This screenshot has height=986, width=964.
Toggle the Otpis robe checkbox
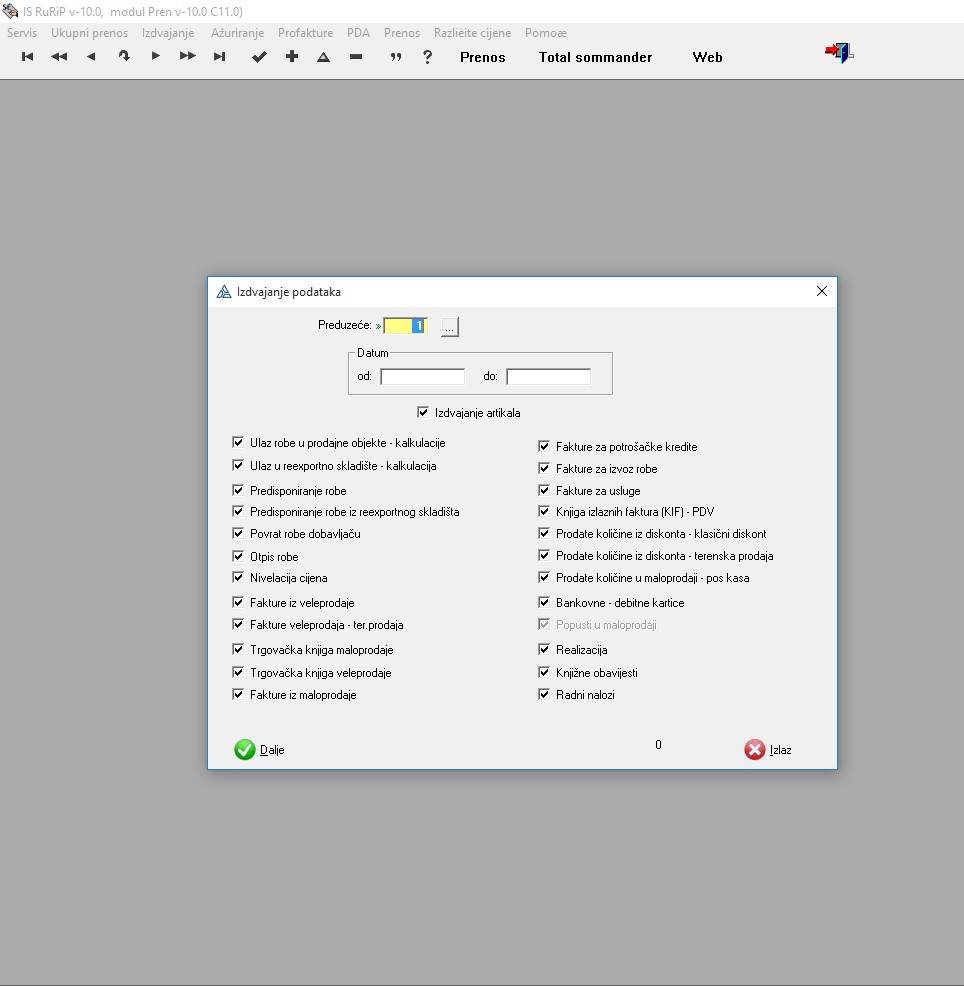point(238,556)
